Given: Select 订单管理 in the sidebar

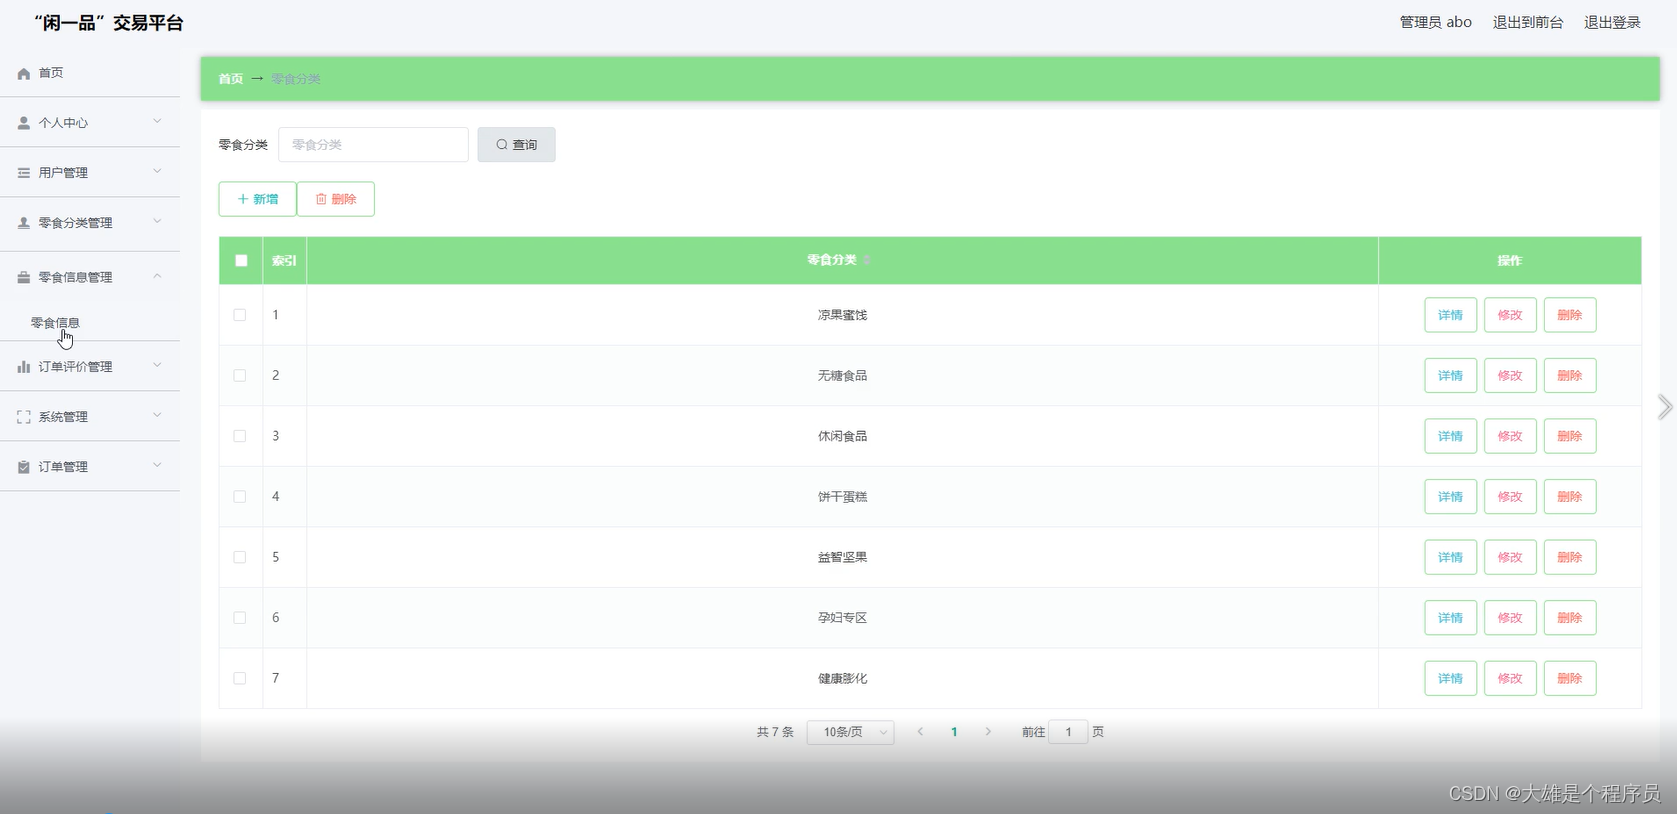Looking at the screenshot, I should 63,467.
